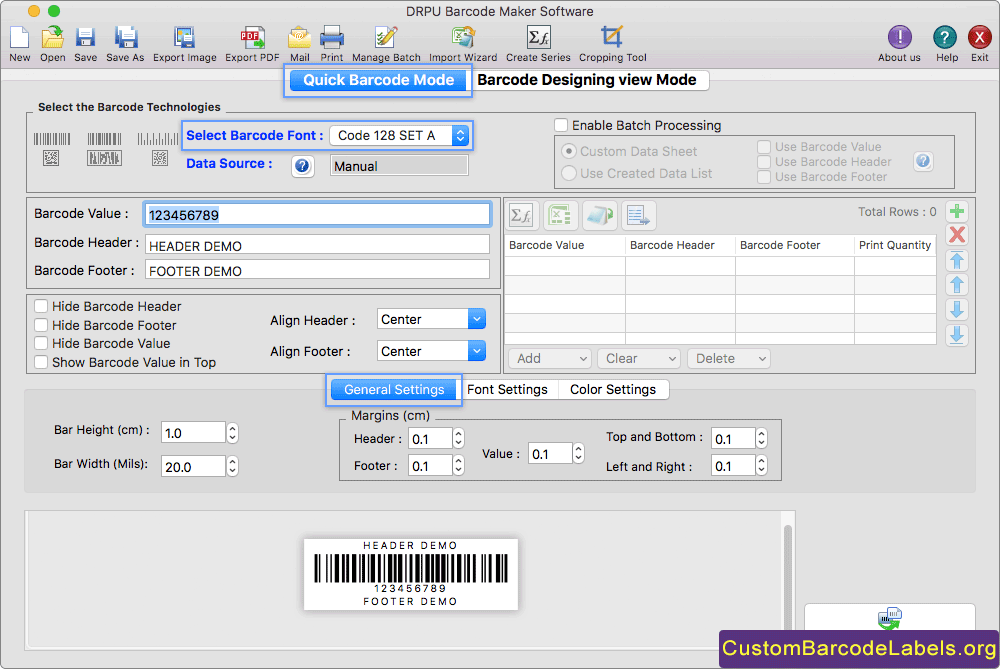Expand the Add dropdown button
The height and width of the screenshot is (669, 1000).
(x=549, y=358)
